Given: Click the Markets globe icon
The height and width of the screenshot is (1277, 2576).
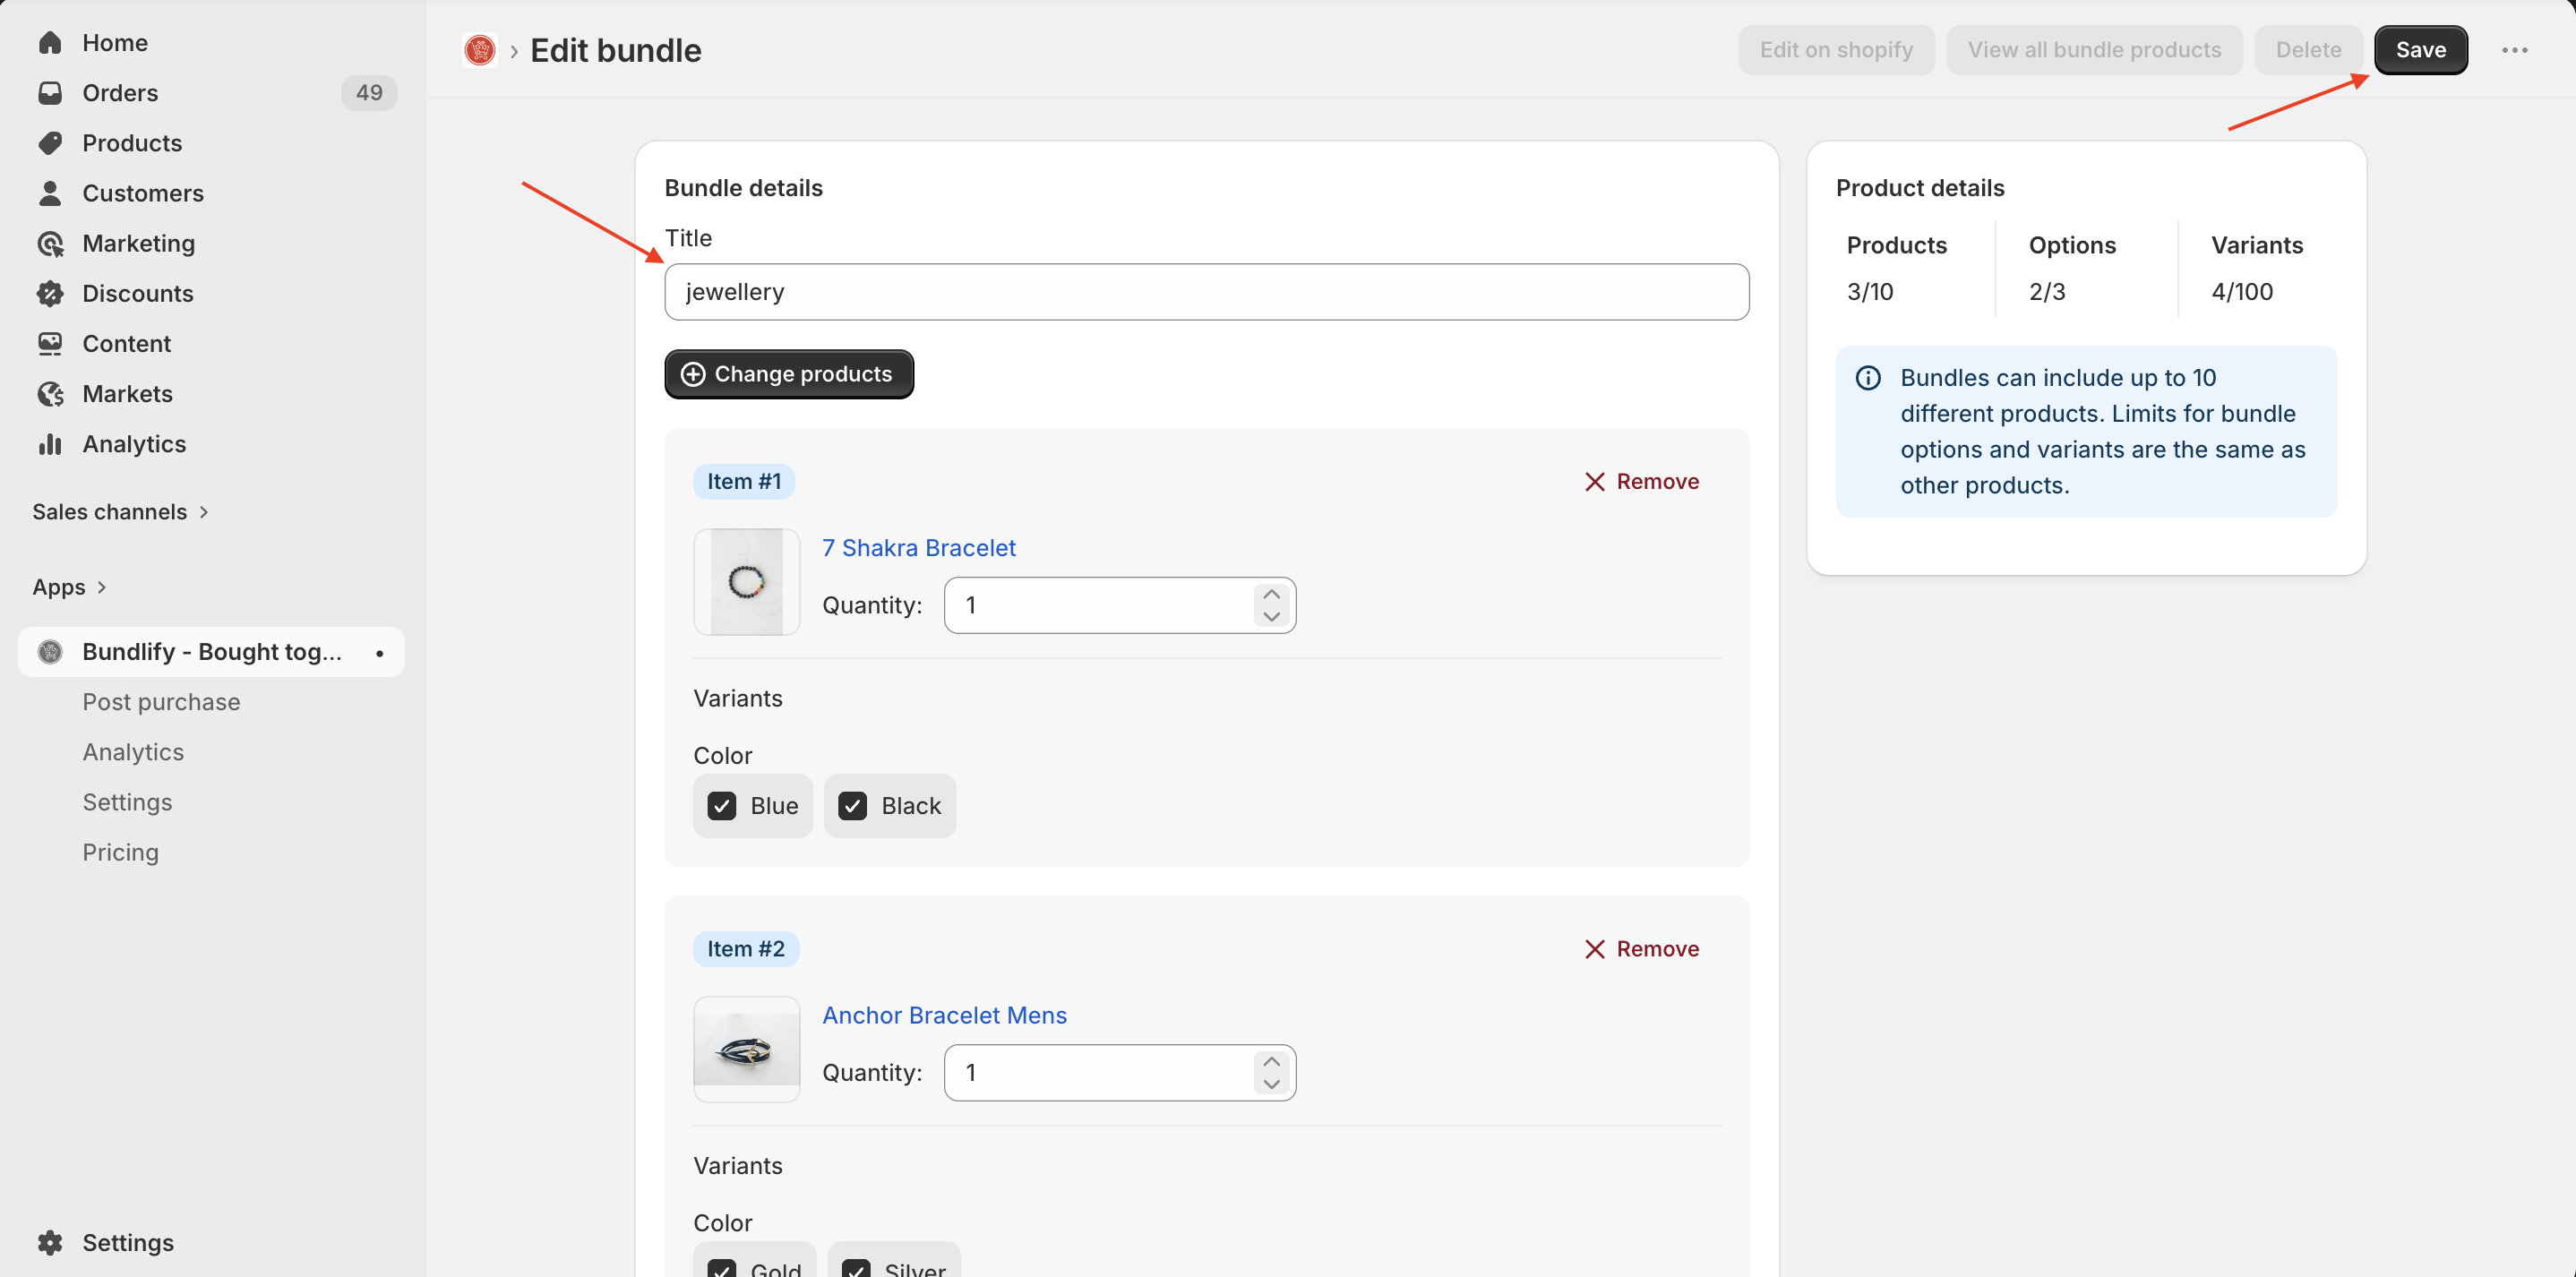Looking at the screenshot, I should [50, 394].
